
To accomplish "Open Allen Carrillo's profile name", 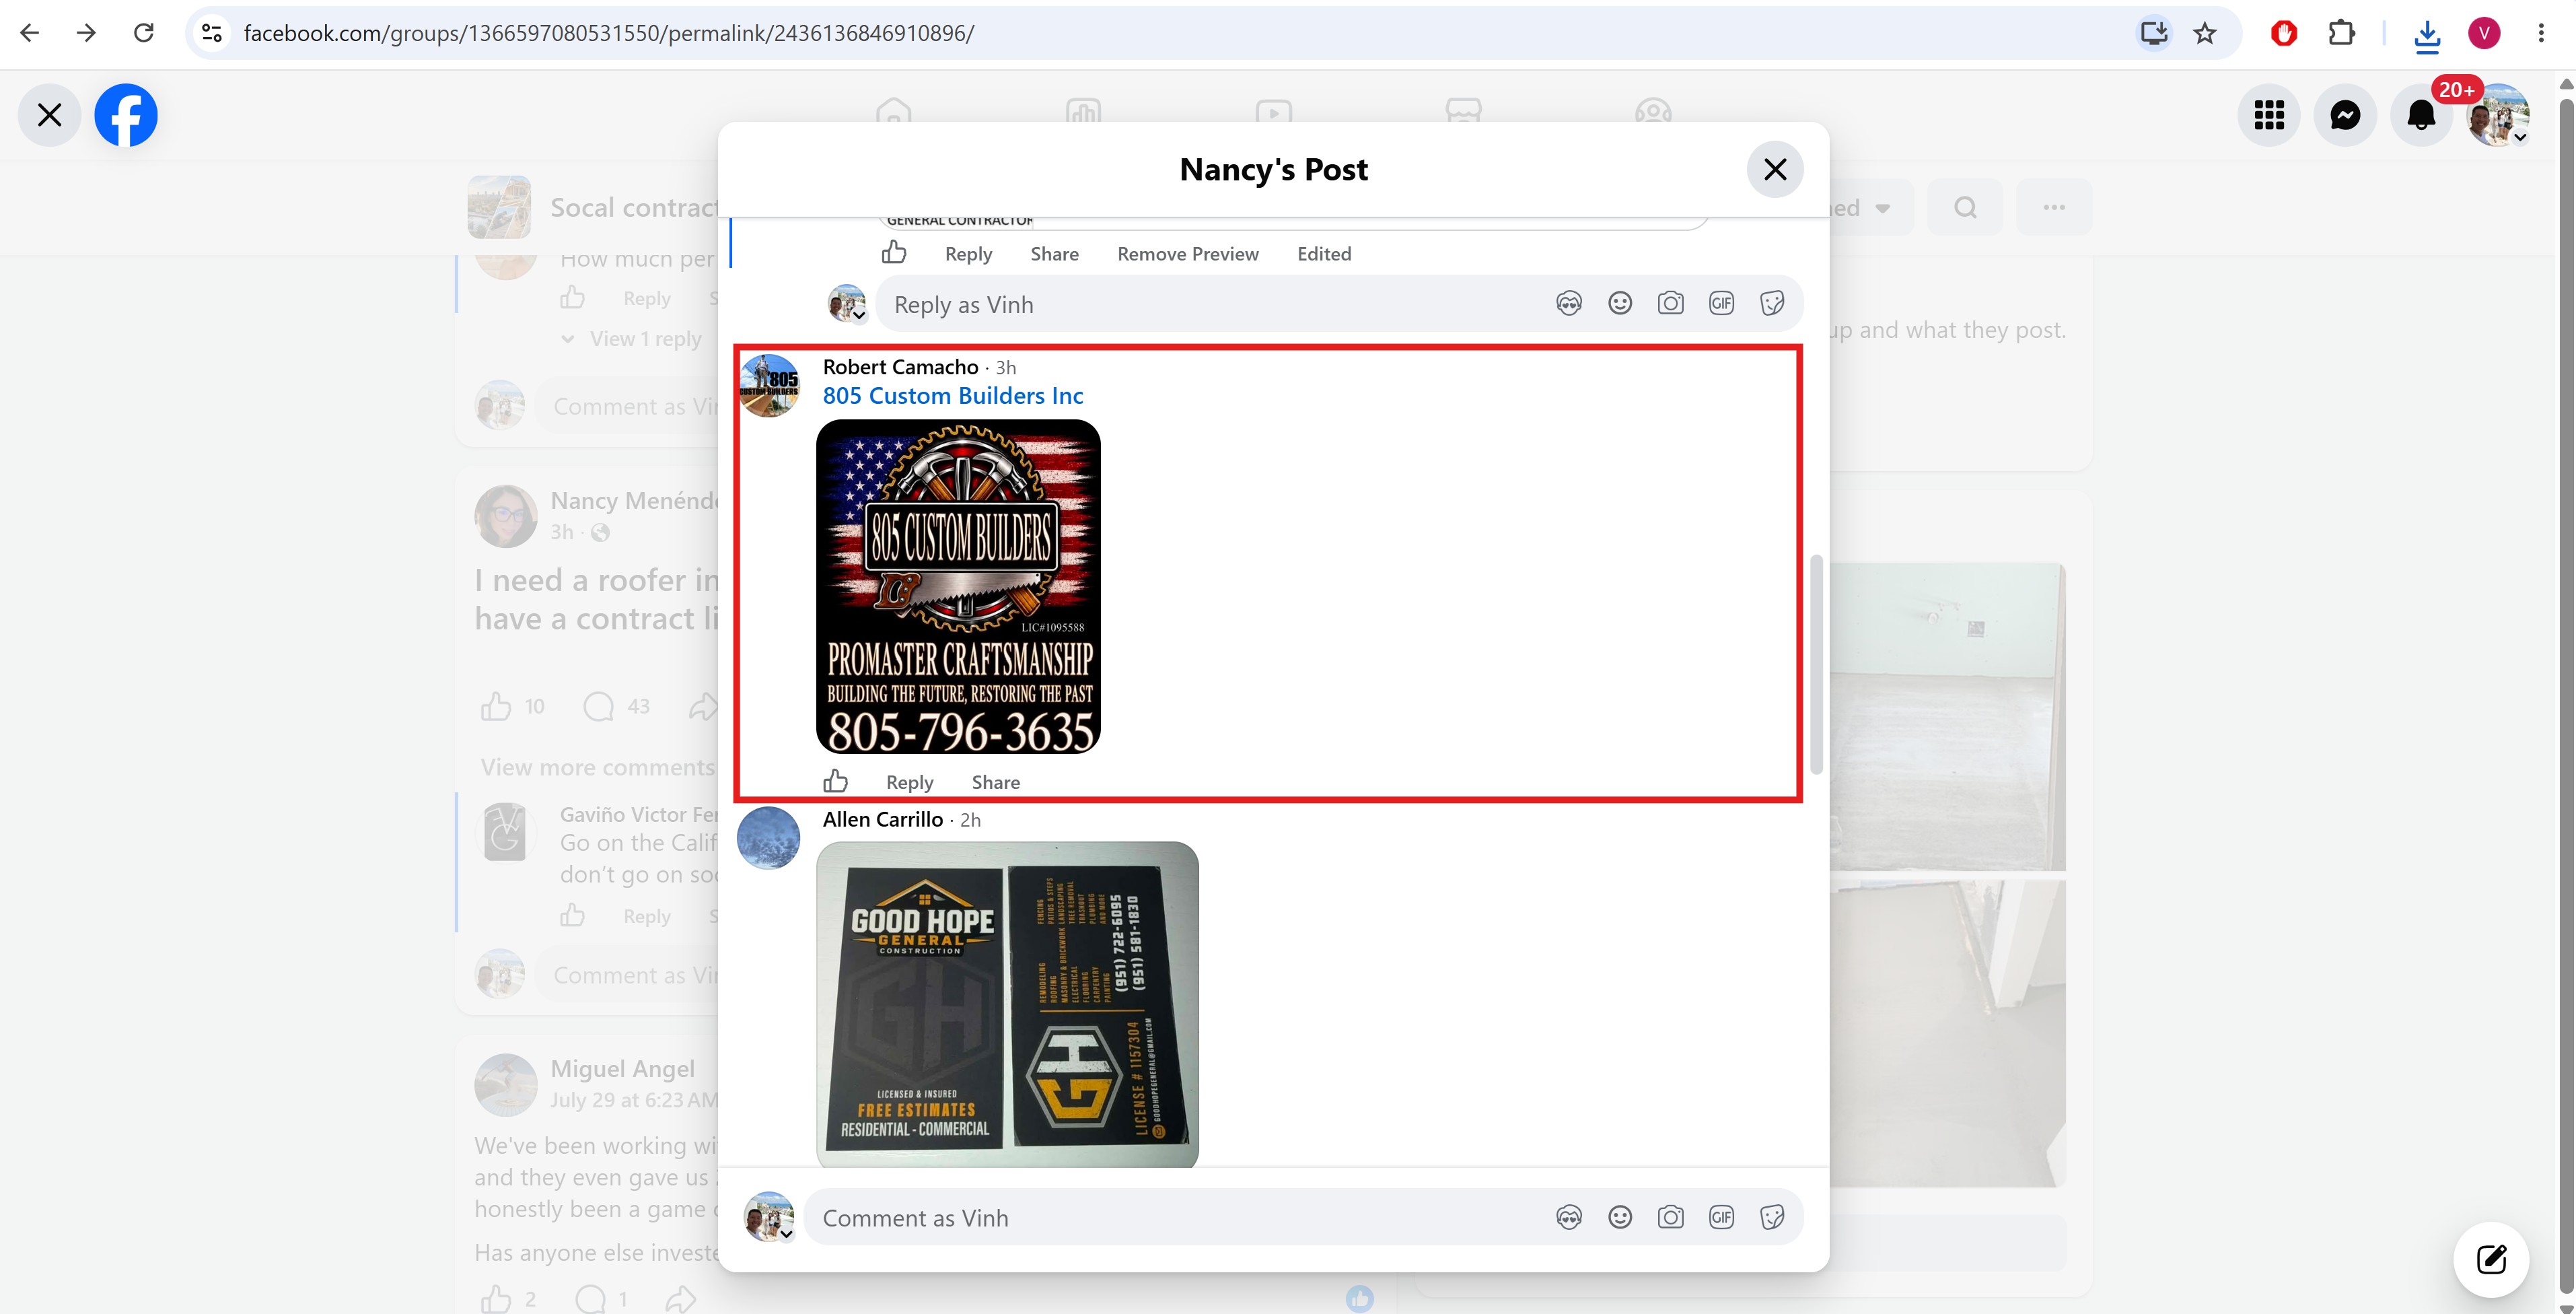I will (x=883, y=820).
